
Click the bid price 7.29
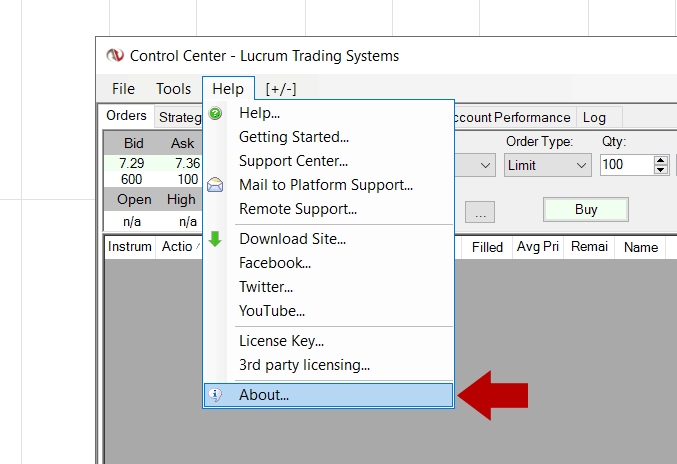(132, 163)
